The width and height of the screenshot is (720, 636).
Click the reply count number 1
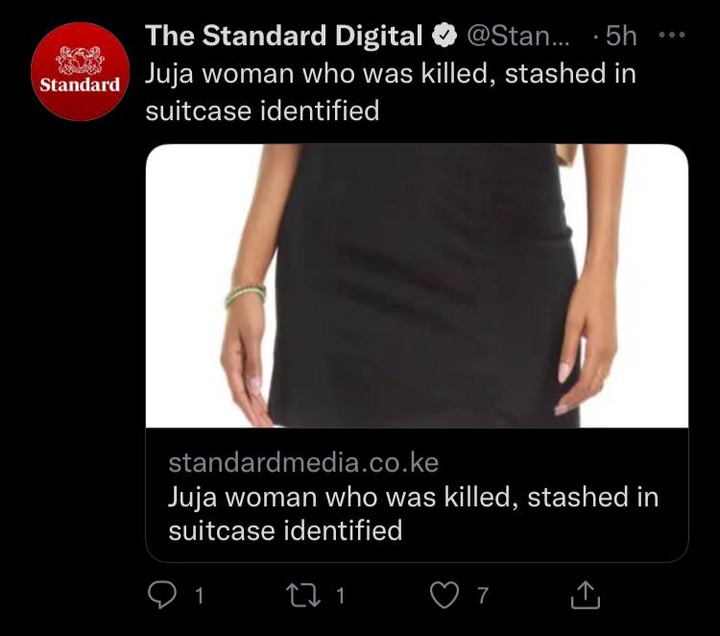pos(199,596)
